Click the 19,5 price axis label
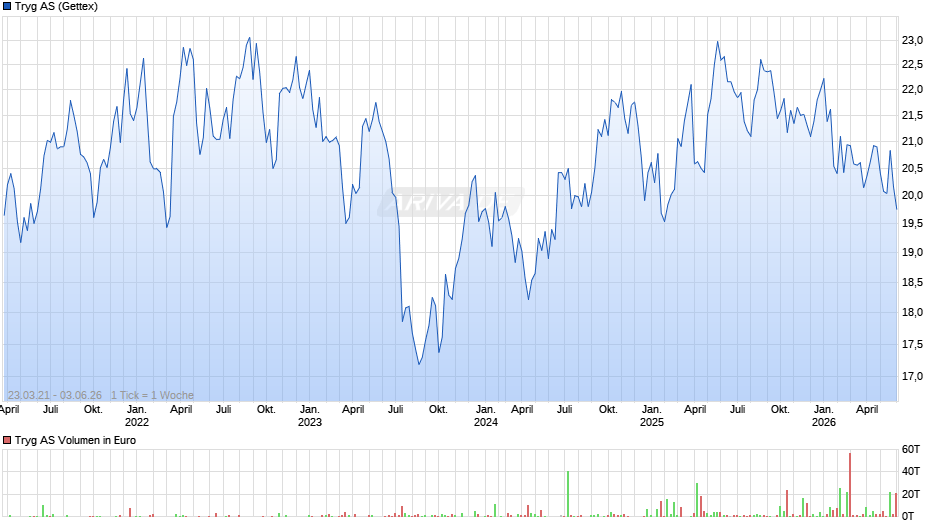 pos(912,224)
